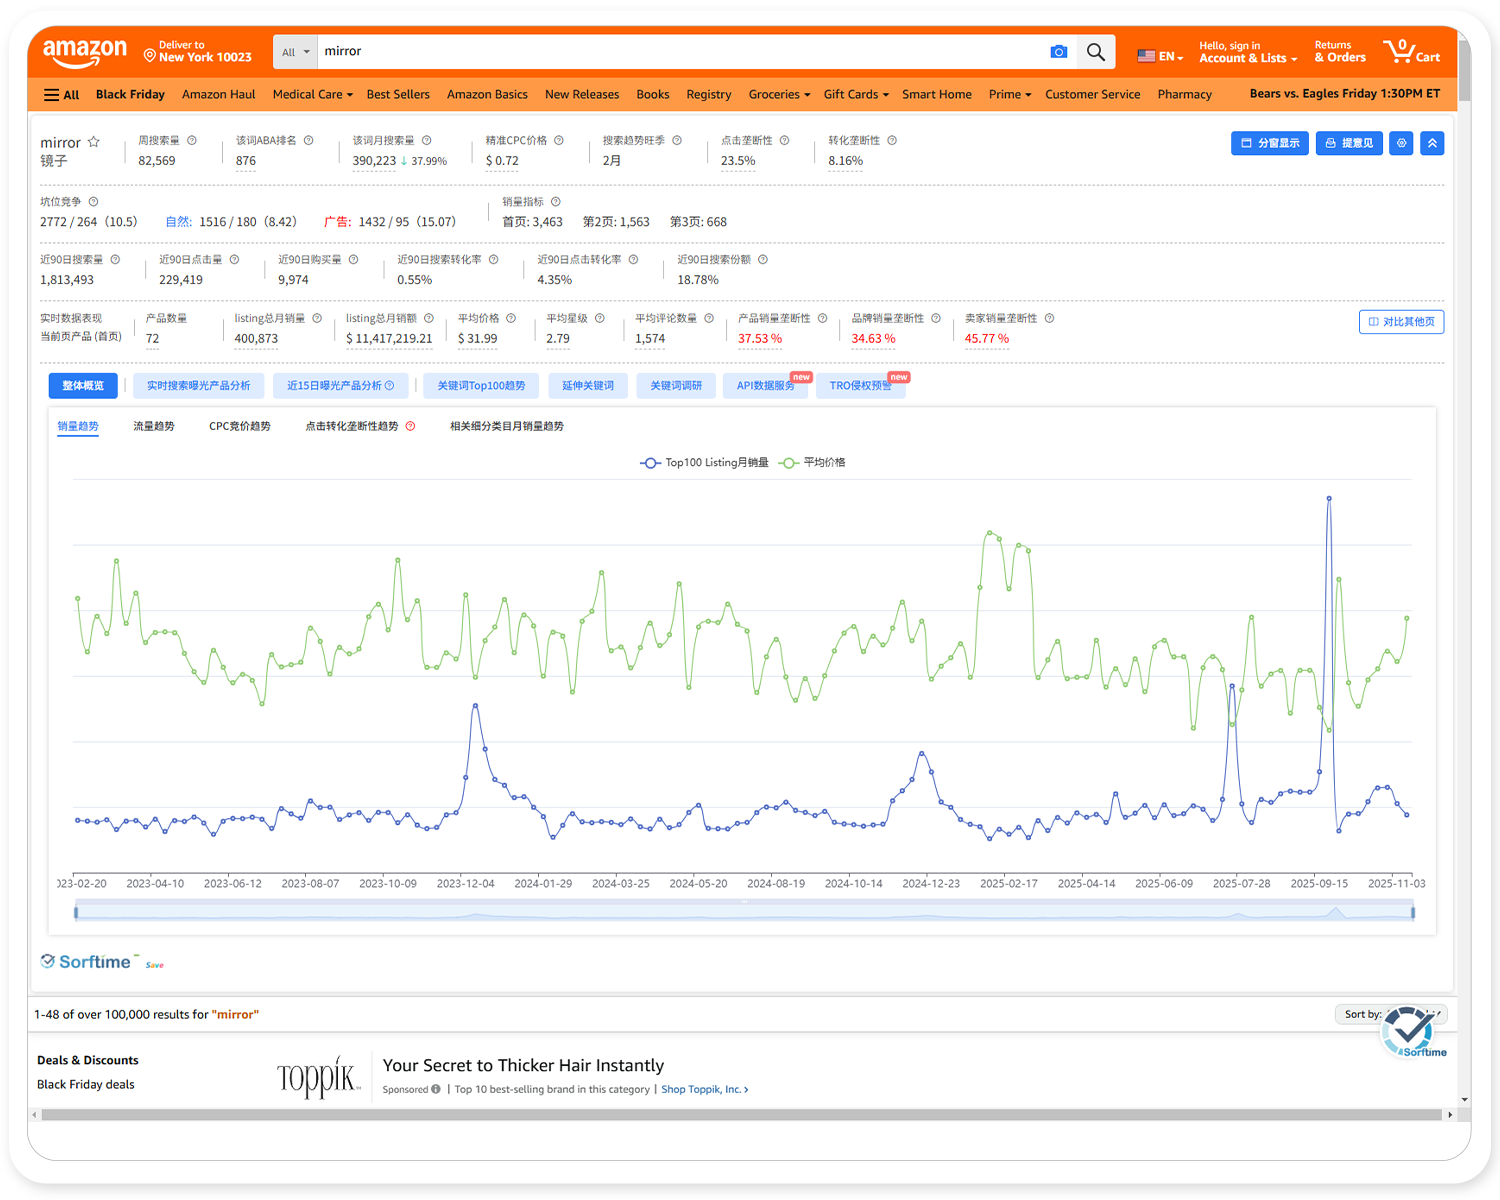Viewport: 1500px width, 1200px height.
Task: Click into the search box containing mirror
Action: tap(680, 52)
